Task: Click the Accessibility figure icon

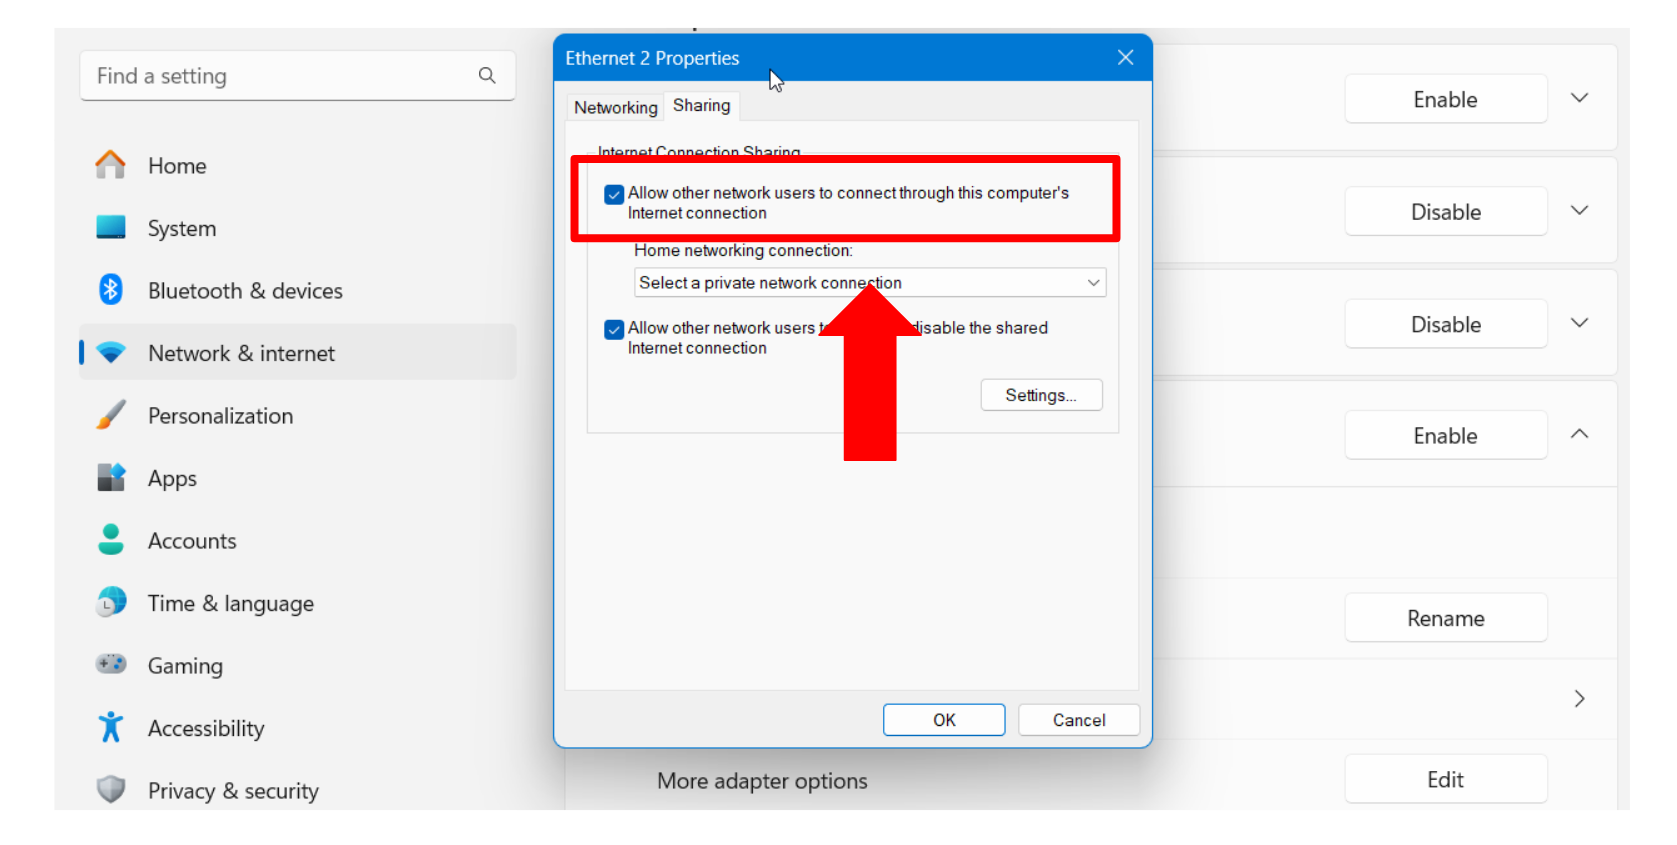Action: (x=110, y=727)
